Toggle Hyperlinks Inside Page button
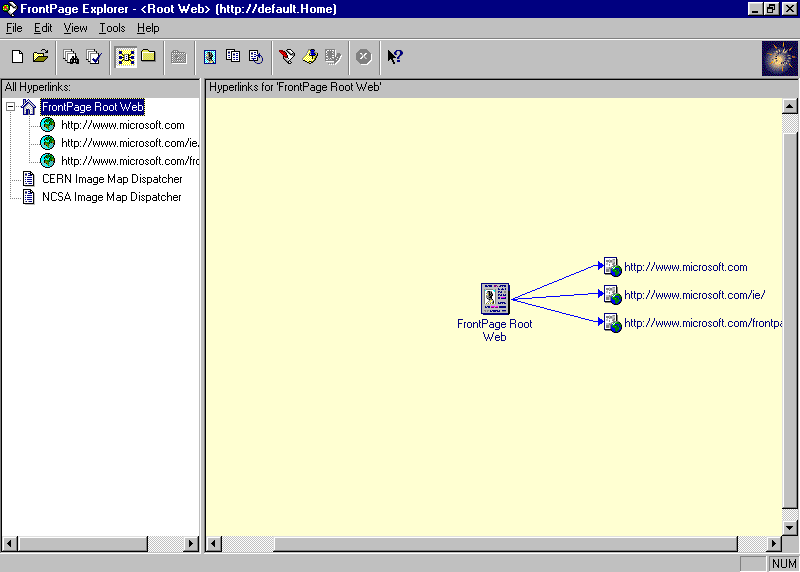The image size is (800, 572). 256,57
